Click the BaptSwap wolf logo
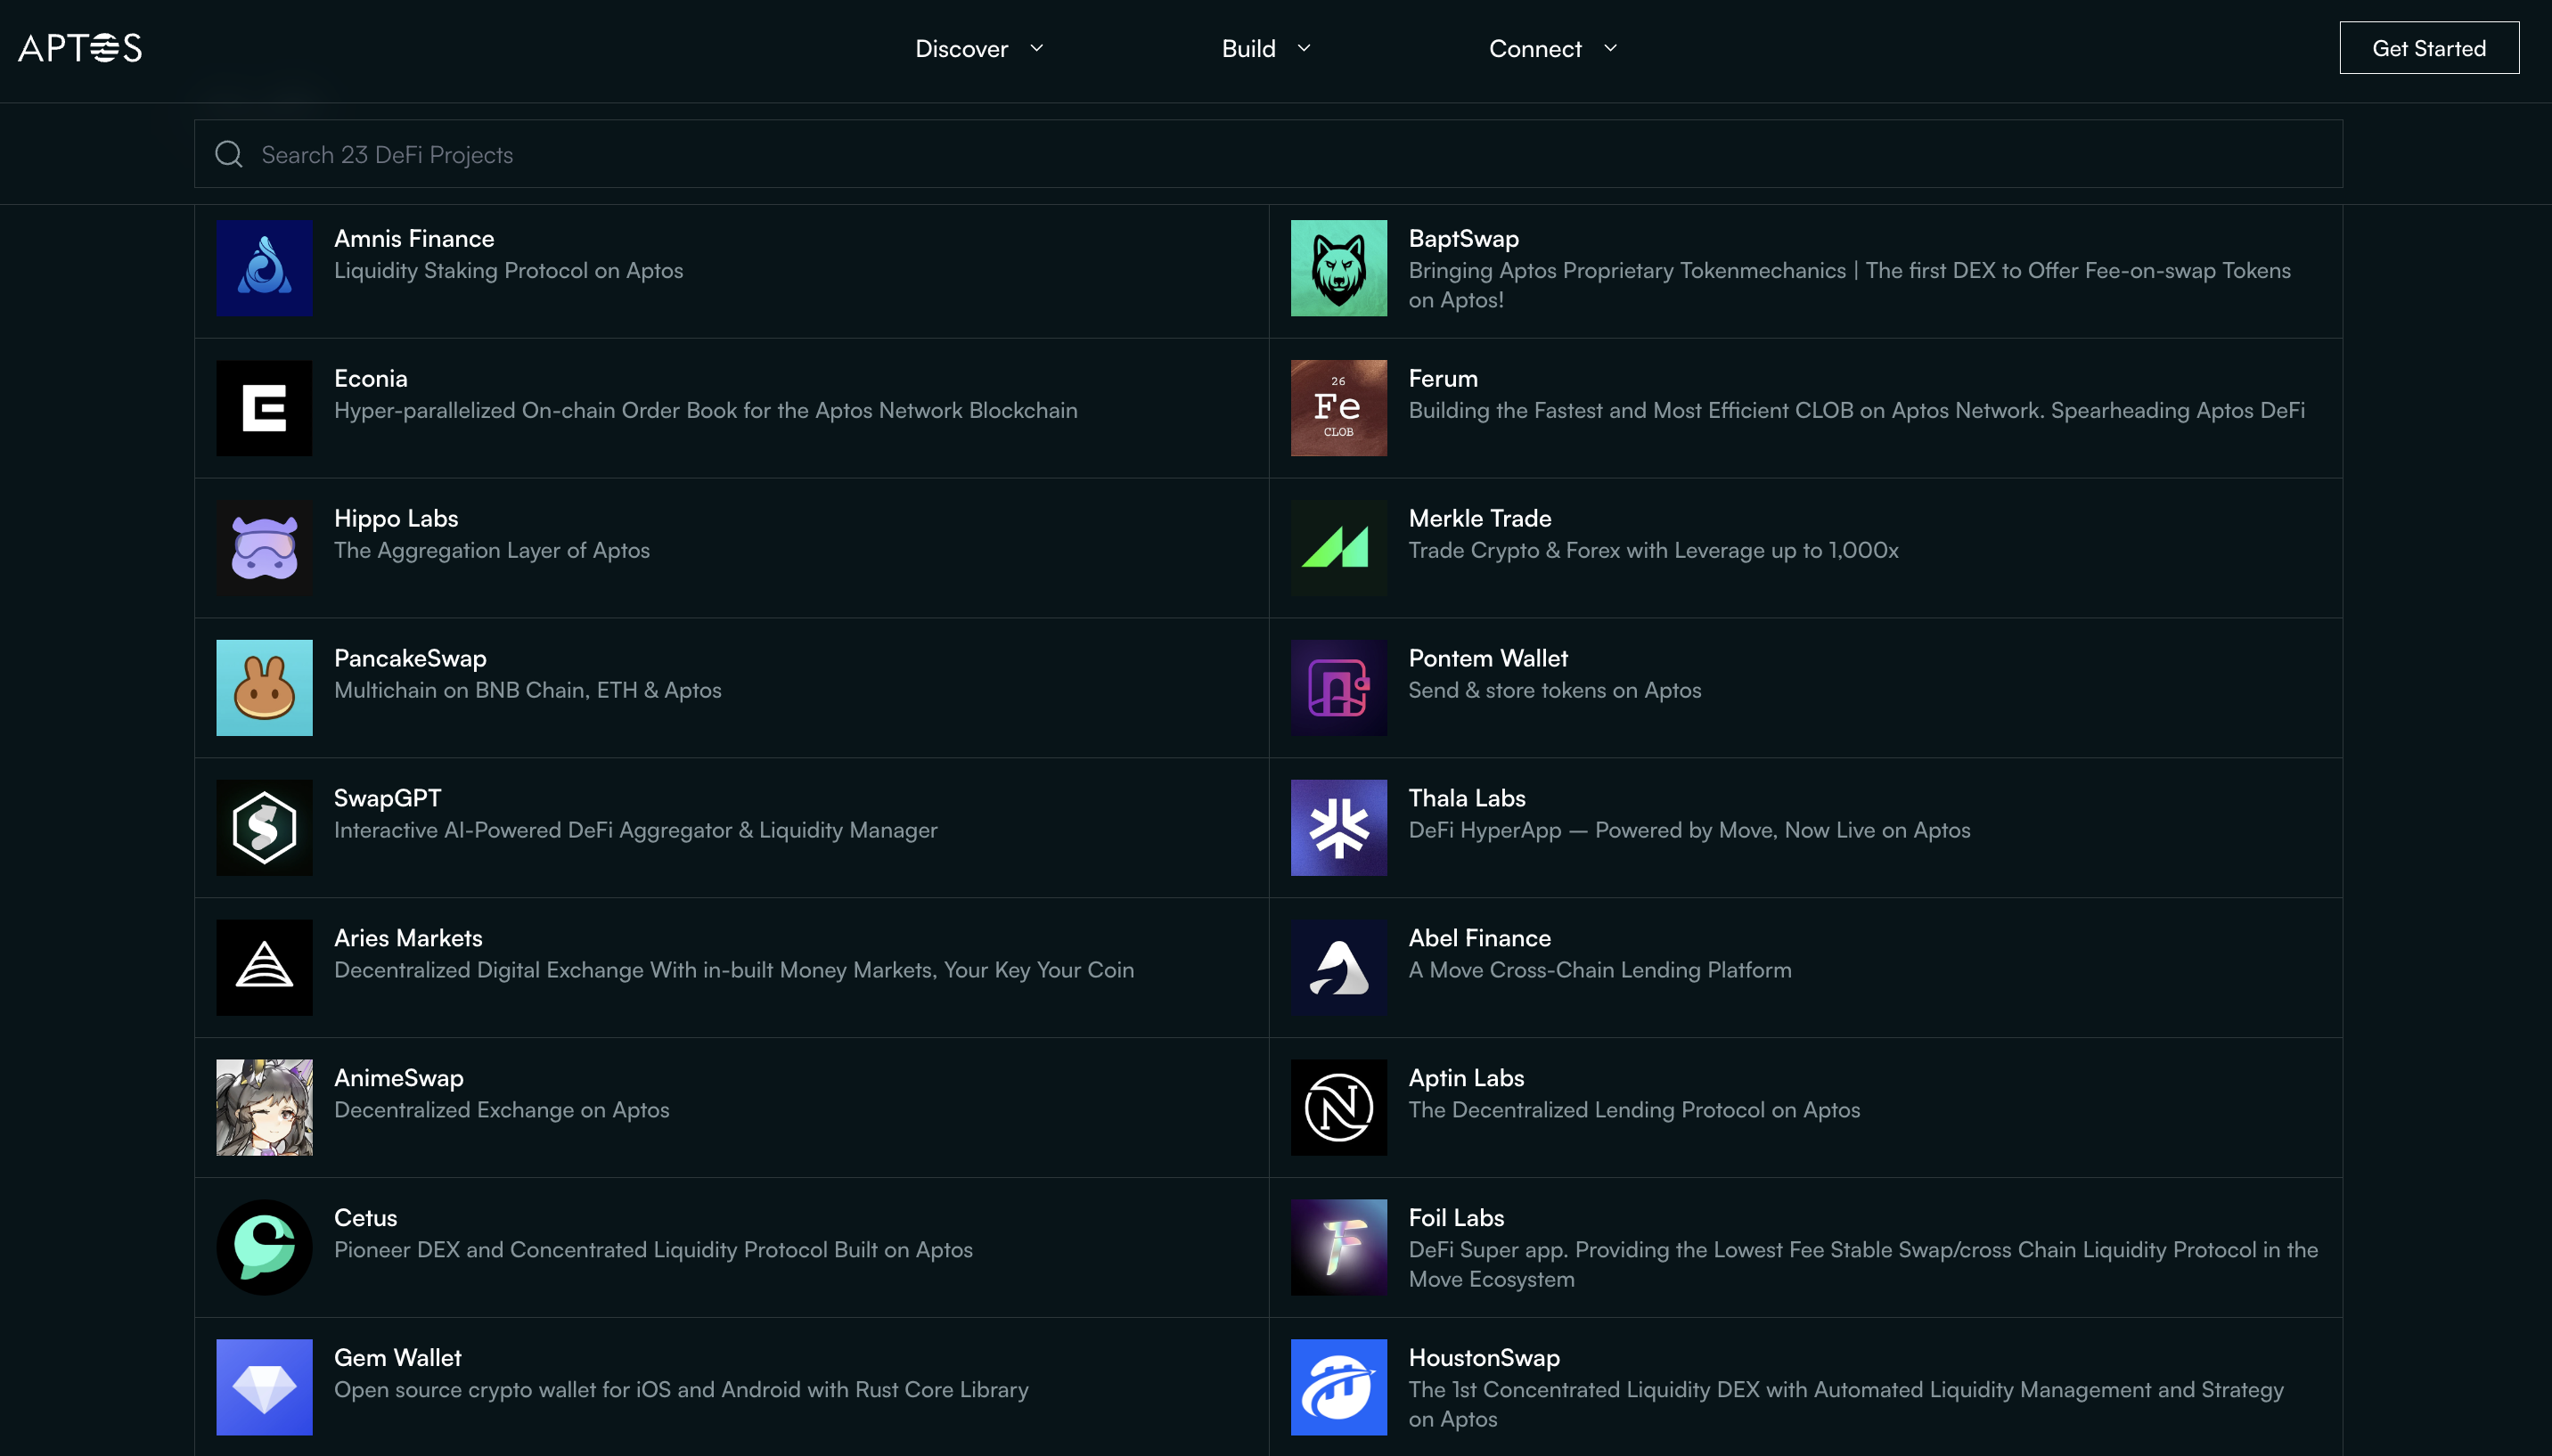Image resolution: width=2552 pixels, height=1456 pixels. (1338, 268)
